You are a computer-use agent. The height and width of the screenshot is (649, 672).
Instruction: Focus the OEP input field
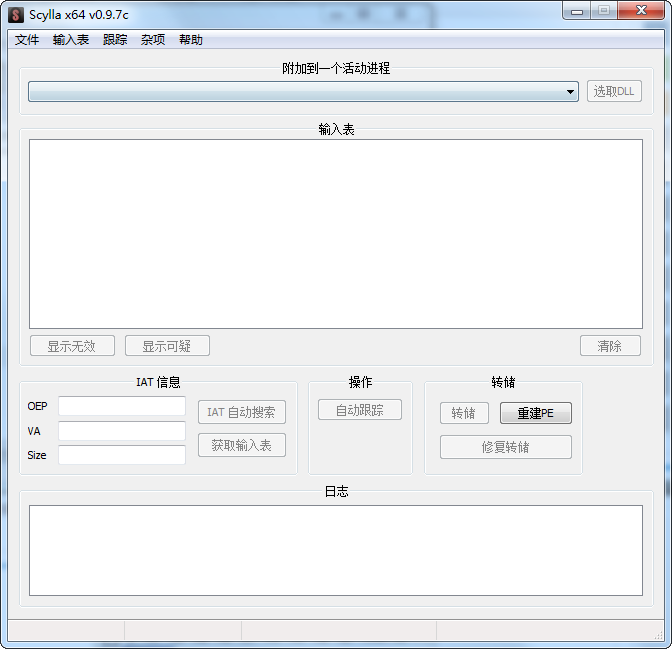point(122,406)
